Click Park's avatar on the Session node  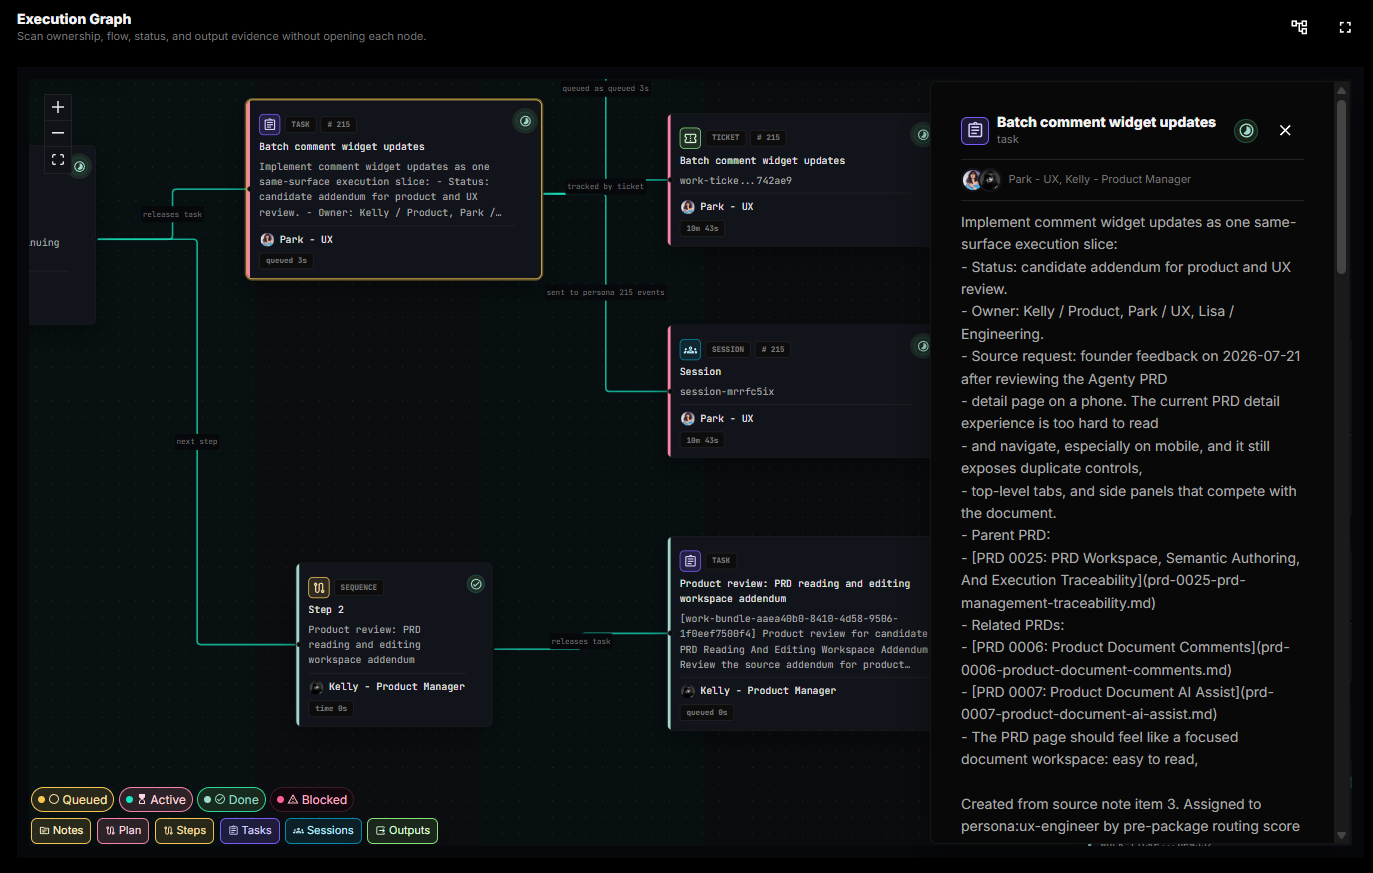[x=688, y=419]
